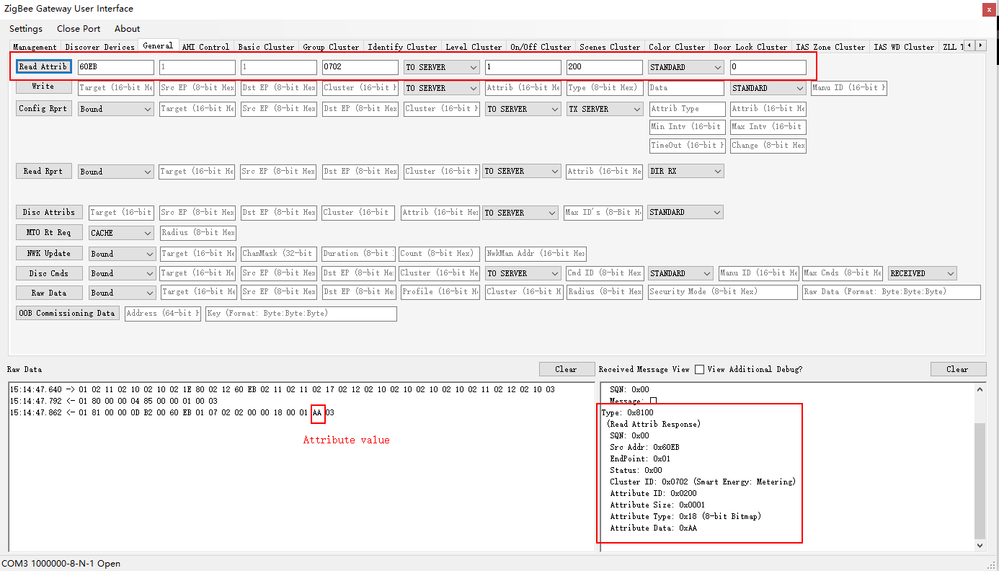Click NWK Update ChanMask field
The width and height of the screenshot is (999, 571).
pos(278,254)
